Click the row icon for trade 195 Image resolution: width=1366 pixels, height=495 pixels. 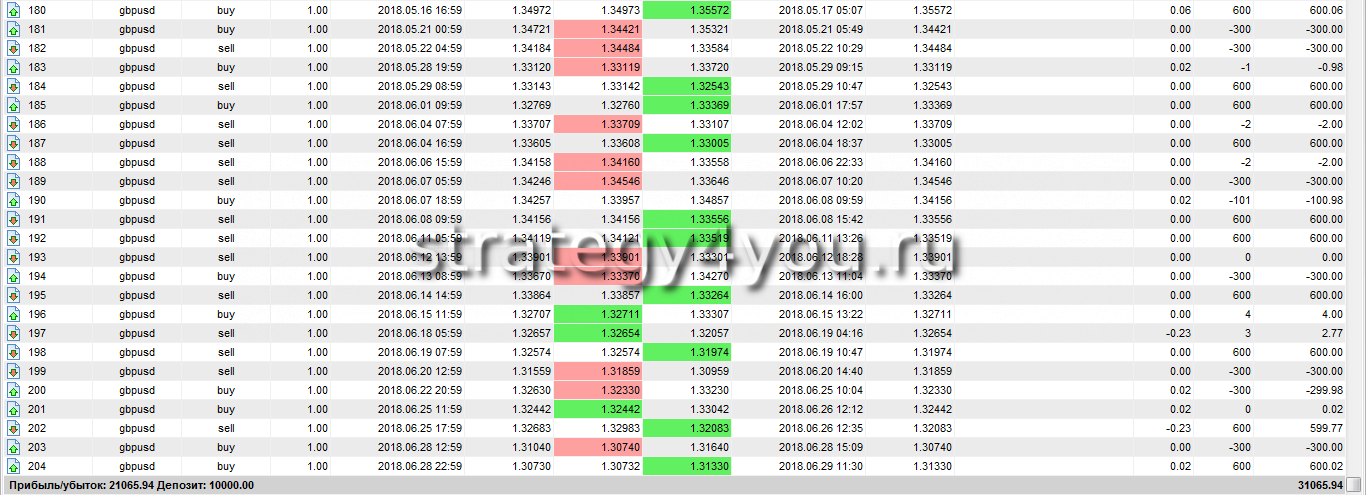click(13, 295)
